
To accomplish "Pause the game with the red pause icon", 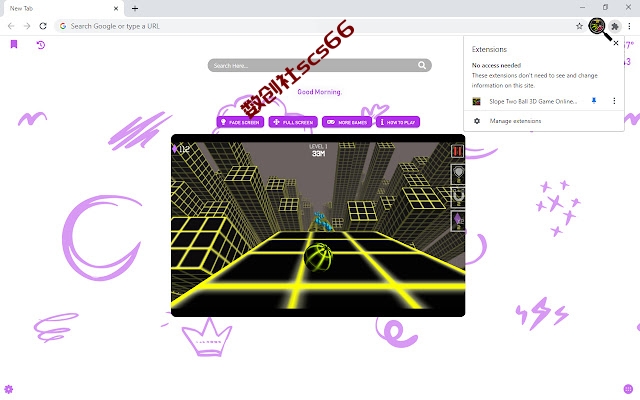I will coord(457,151).
